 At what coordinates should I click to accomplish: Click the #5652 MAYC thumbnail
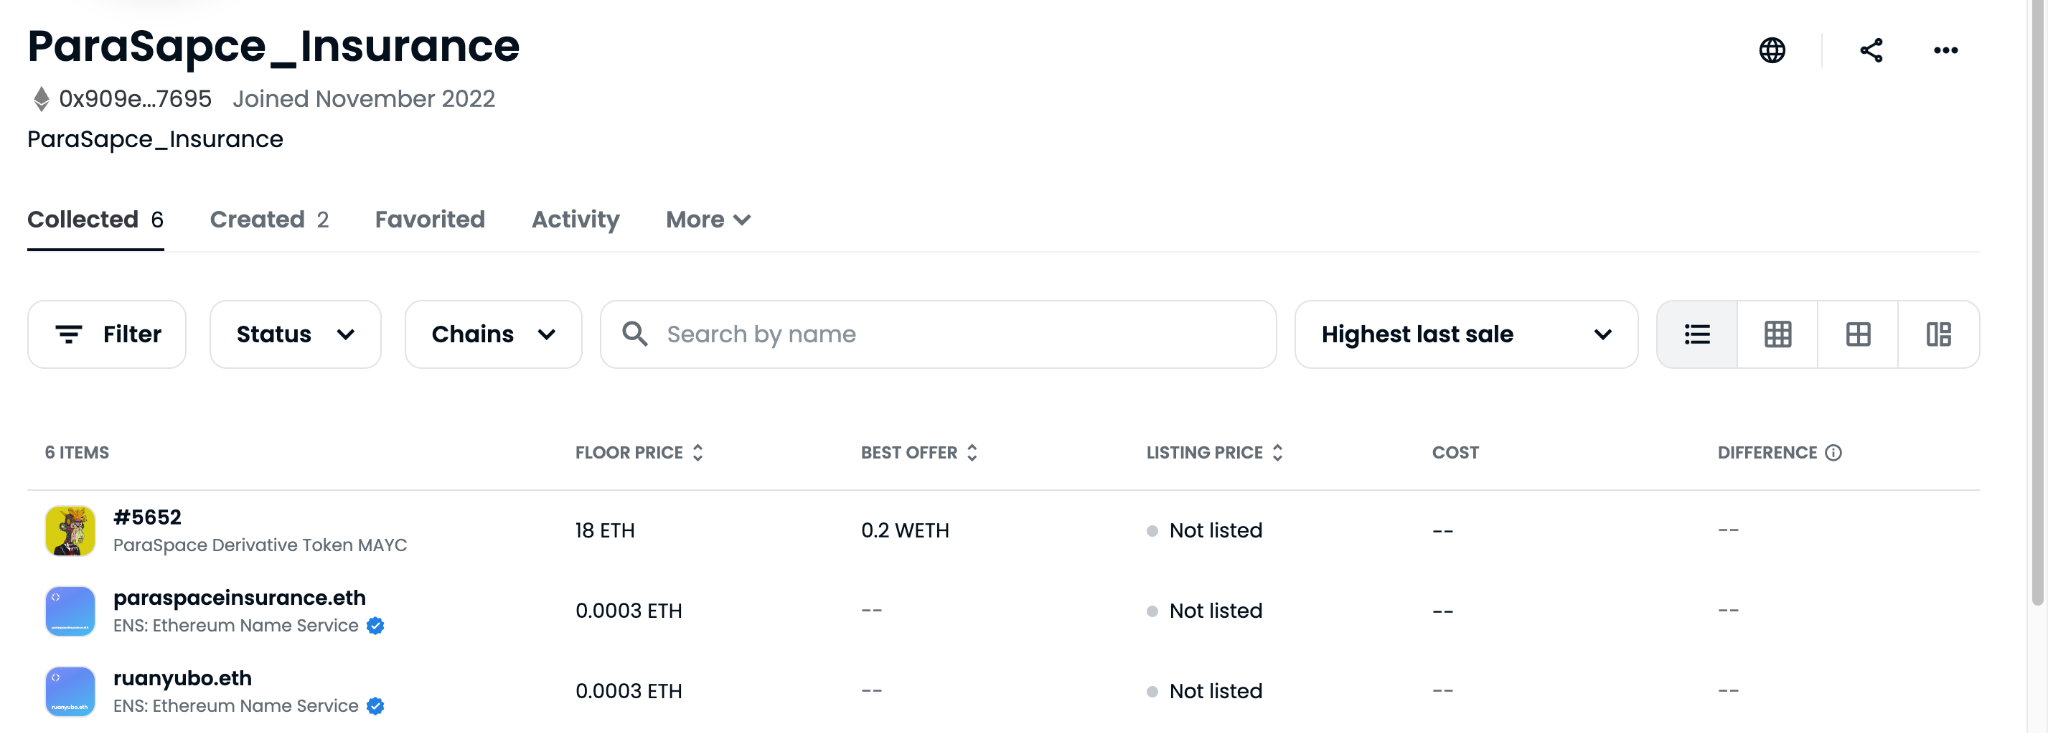[x=70, y=530]
